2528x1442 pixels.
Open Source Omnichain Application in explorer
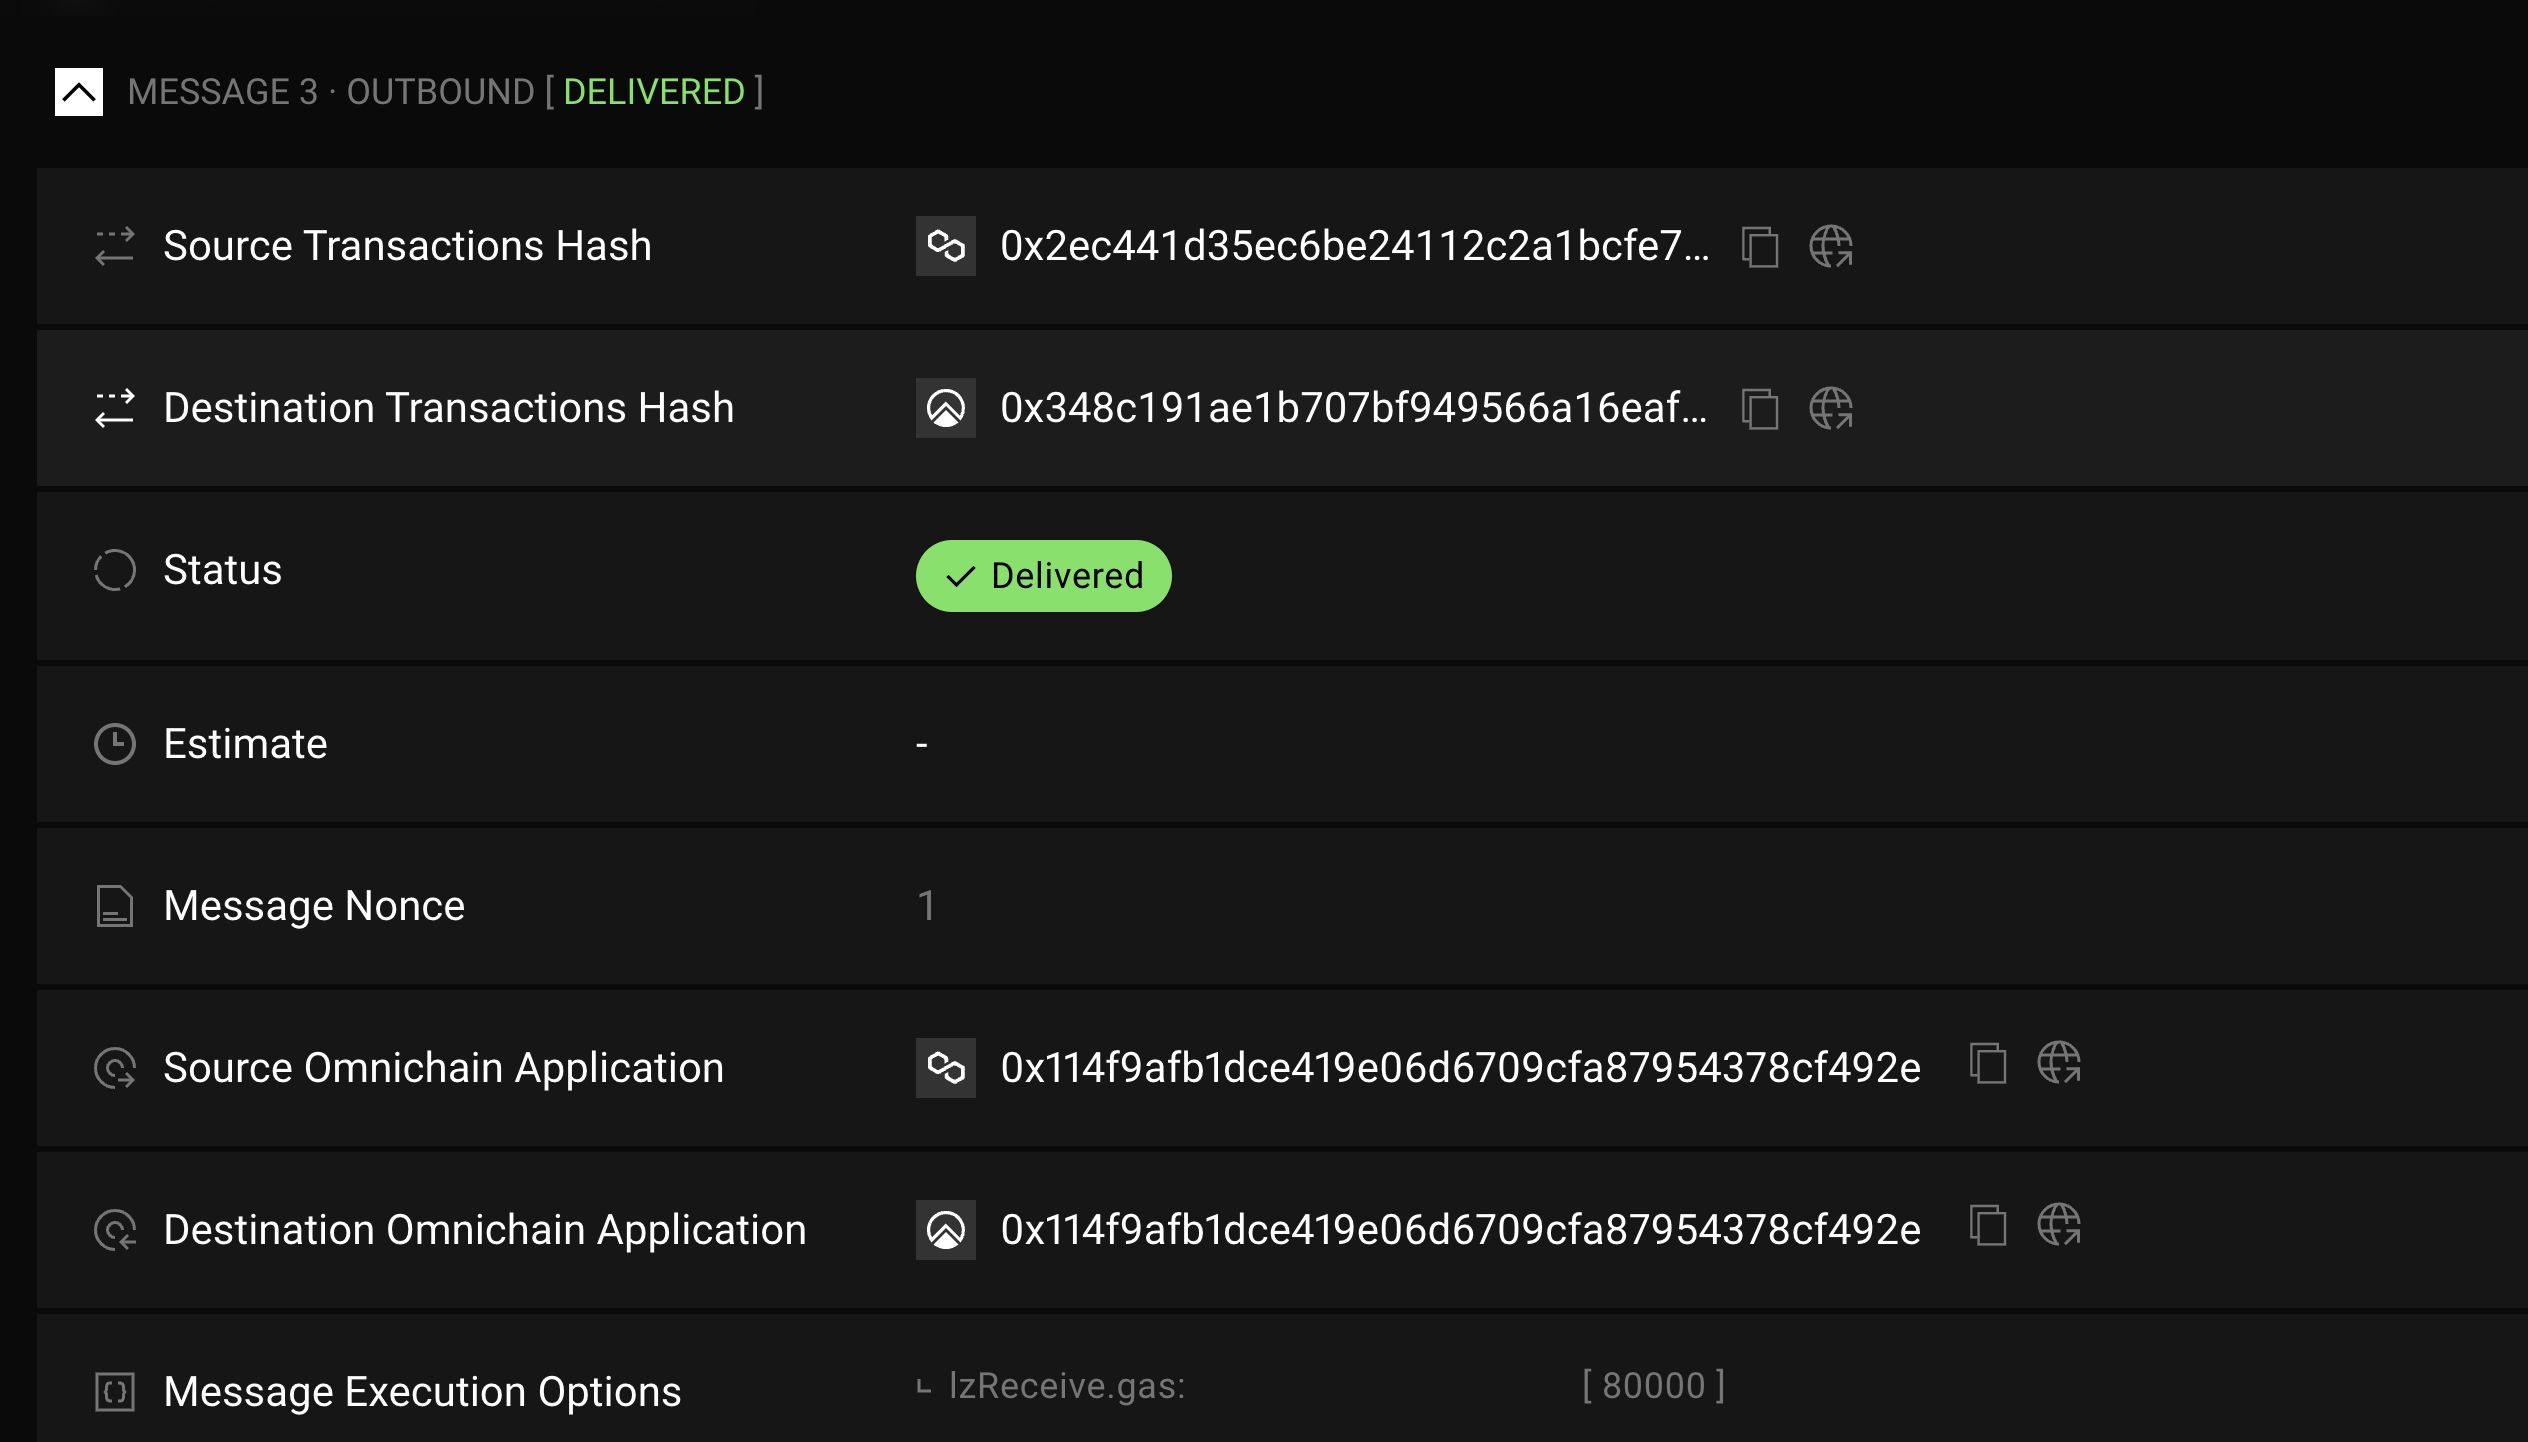click(x=2059, y=1063)
